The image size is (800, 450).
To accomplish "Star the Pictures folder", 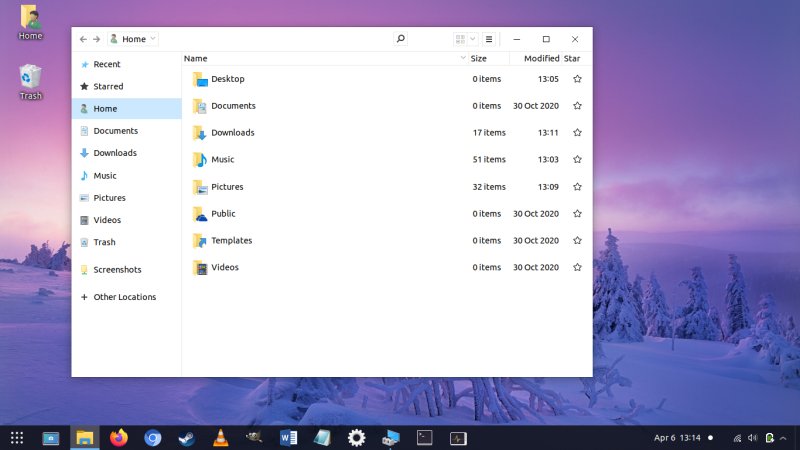I will pos(577,187).
